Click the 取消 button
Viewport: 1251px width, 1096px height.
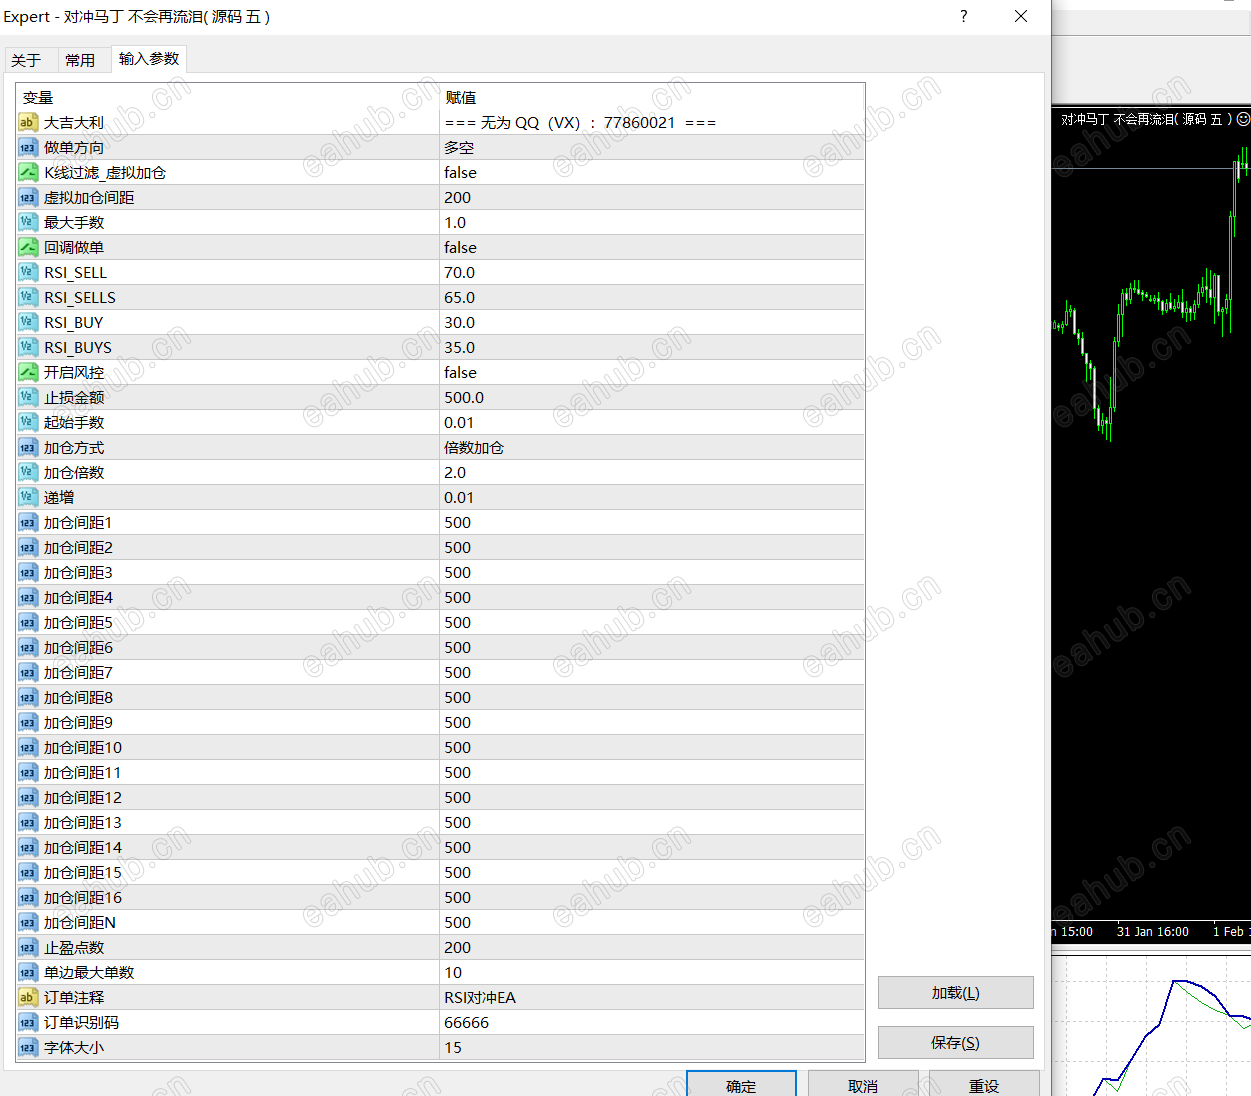pyautogui.click(x=863, y=1085)
